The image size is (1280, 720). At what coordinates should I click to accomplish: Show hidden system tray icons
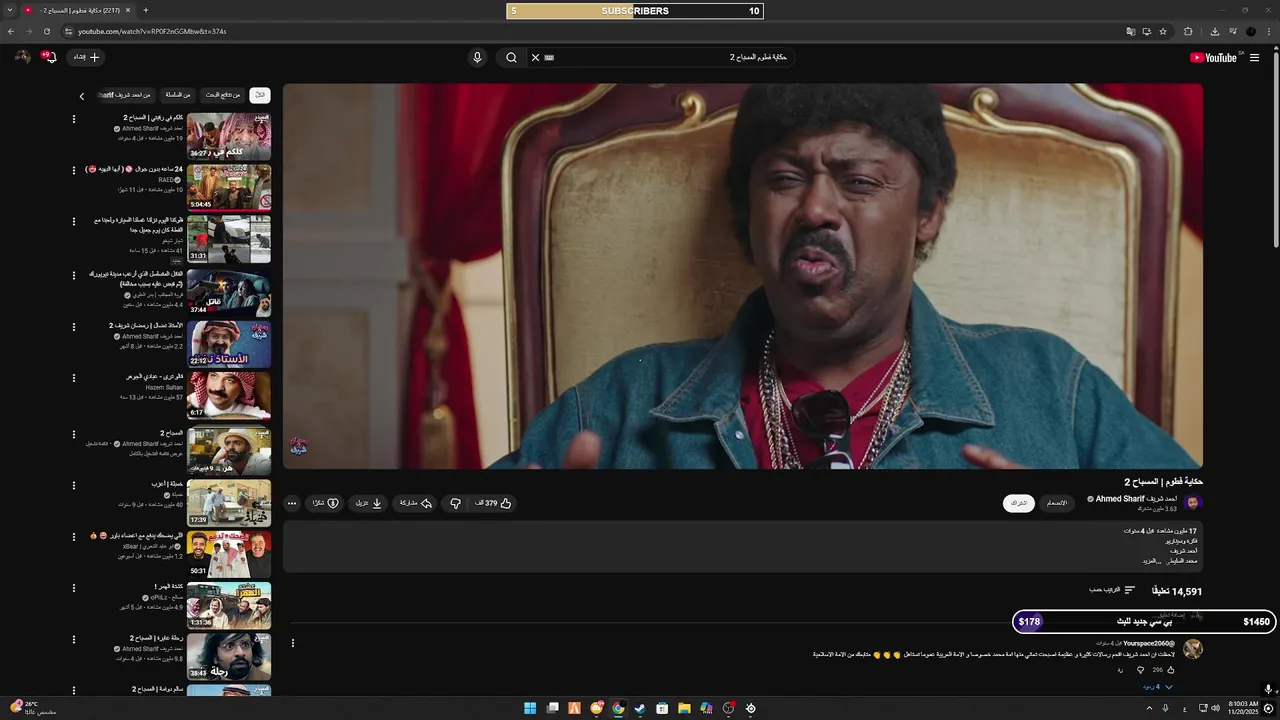pyautogui.click(x=1149, y=708)
